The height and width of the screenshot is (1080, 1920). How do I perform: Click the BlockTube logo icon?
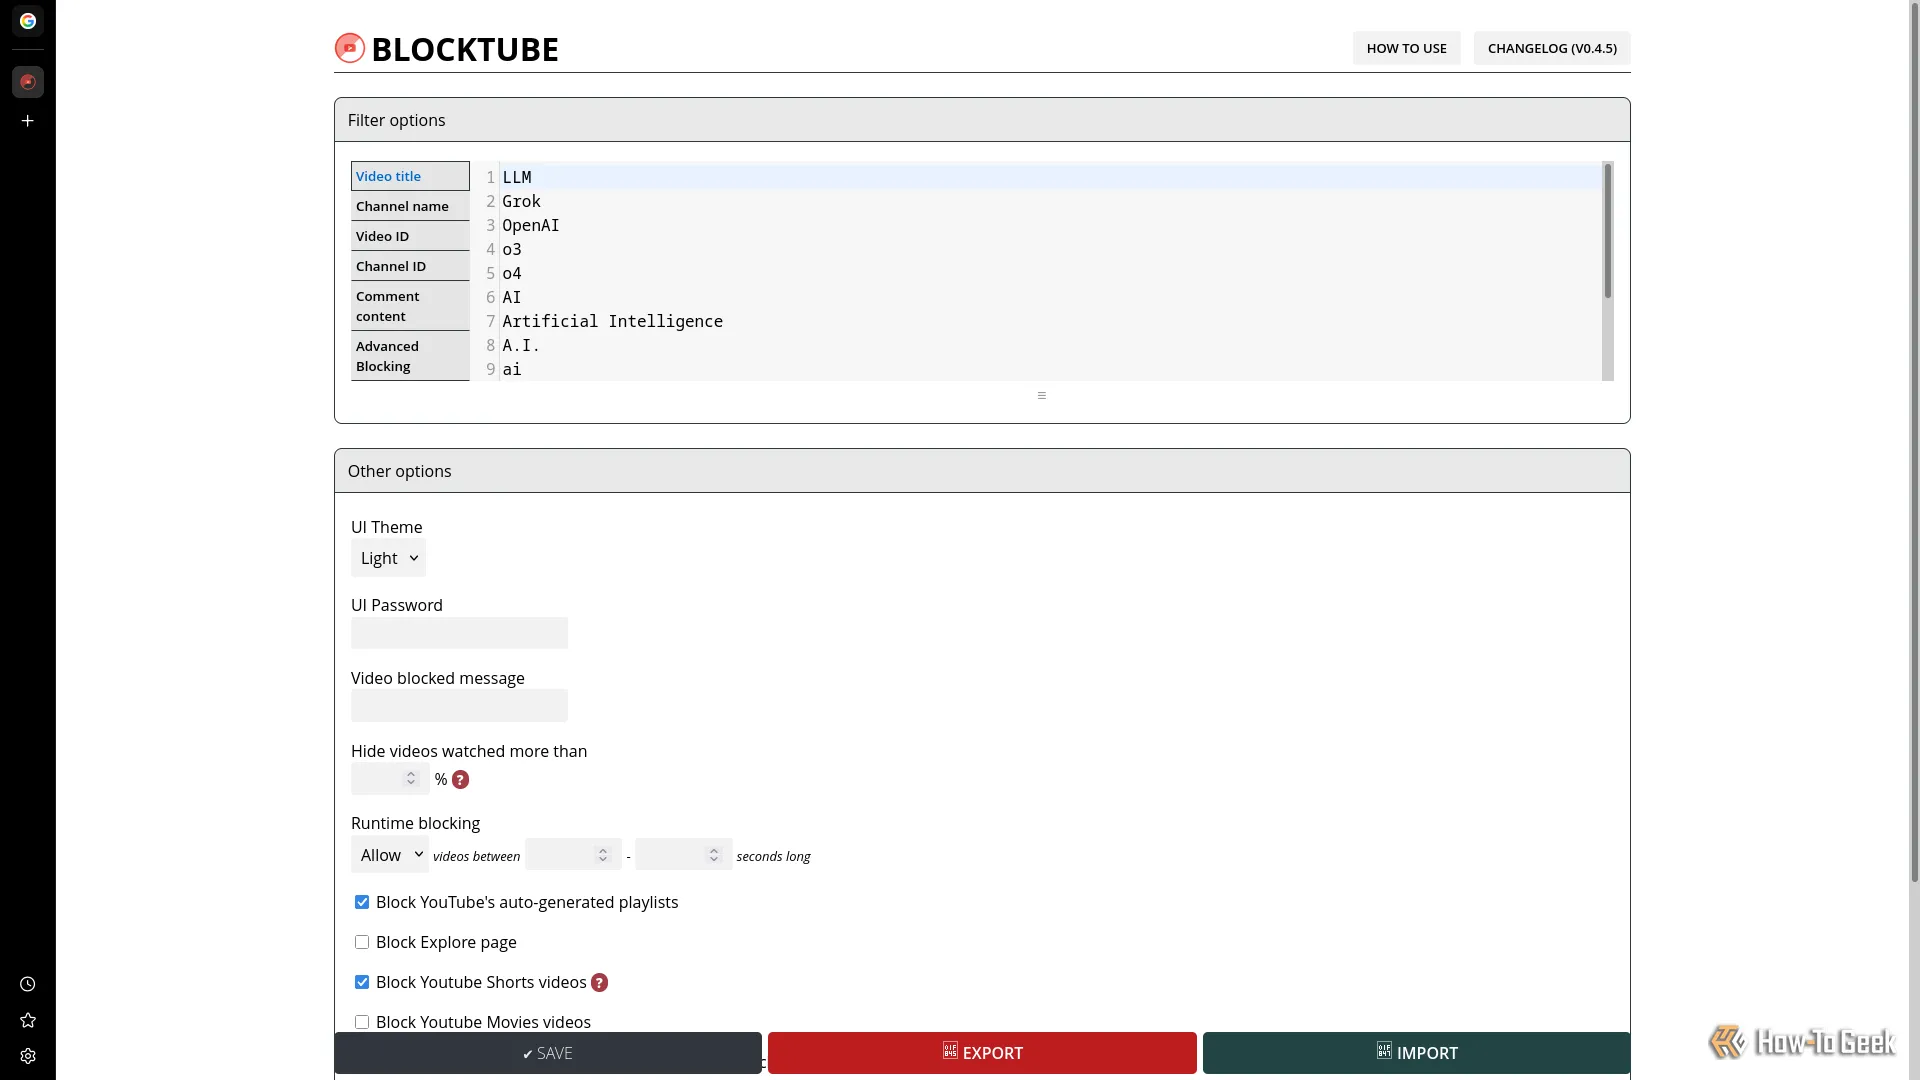point(349,48)
